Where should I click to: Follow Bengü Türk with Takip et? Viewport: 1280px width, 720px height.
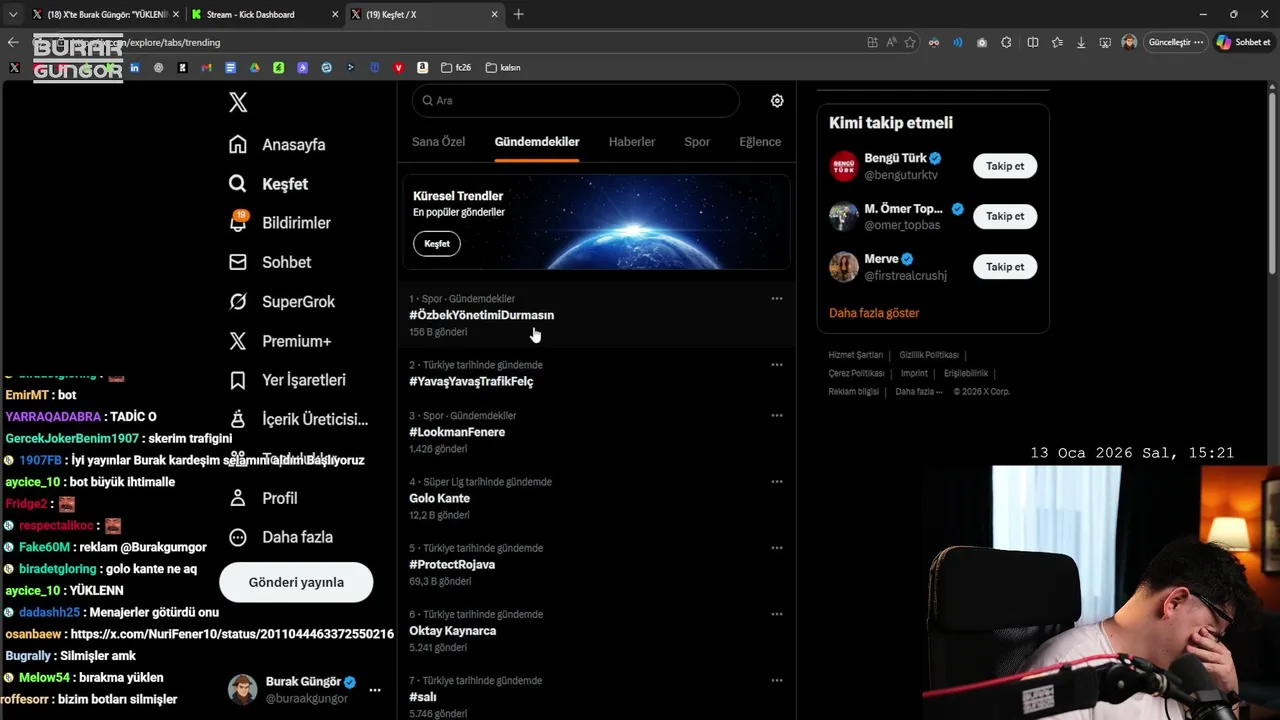pos(1005,166)
